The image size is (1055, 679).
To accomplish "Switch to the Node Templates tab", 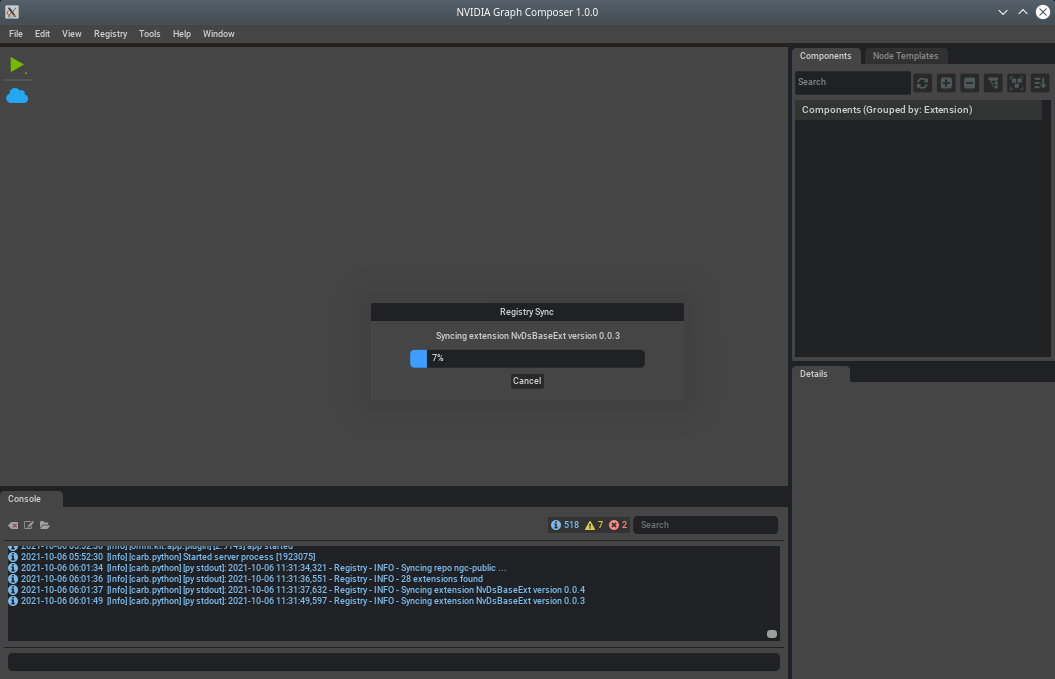I will tap(905, 56).
